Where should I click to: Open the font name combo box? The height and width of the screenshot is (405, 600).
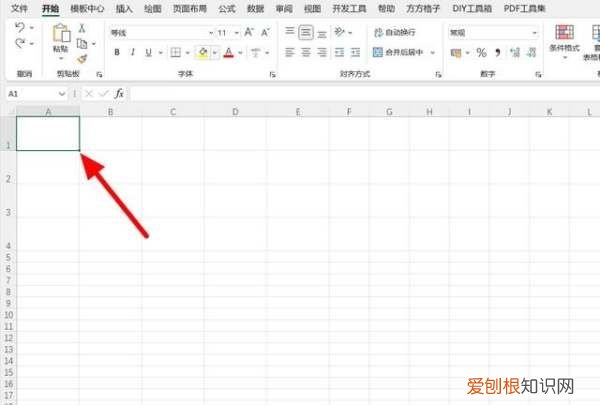[x=161, y=33]
